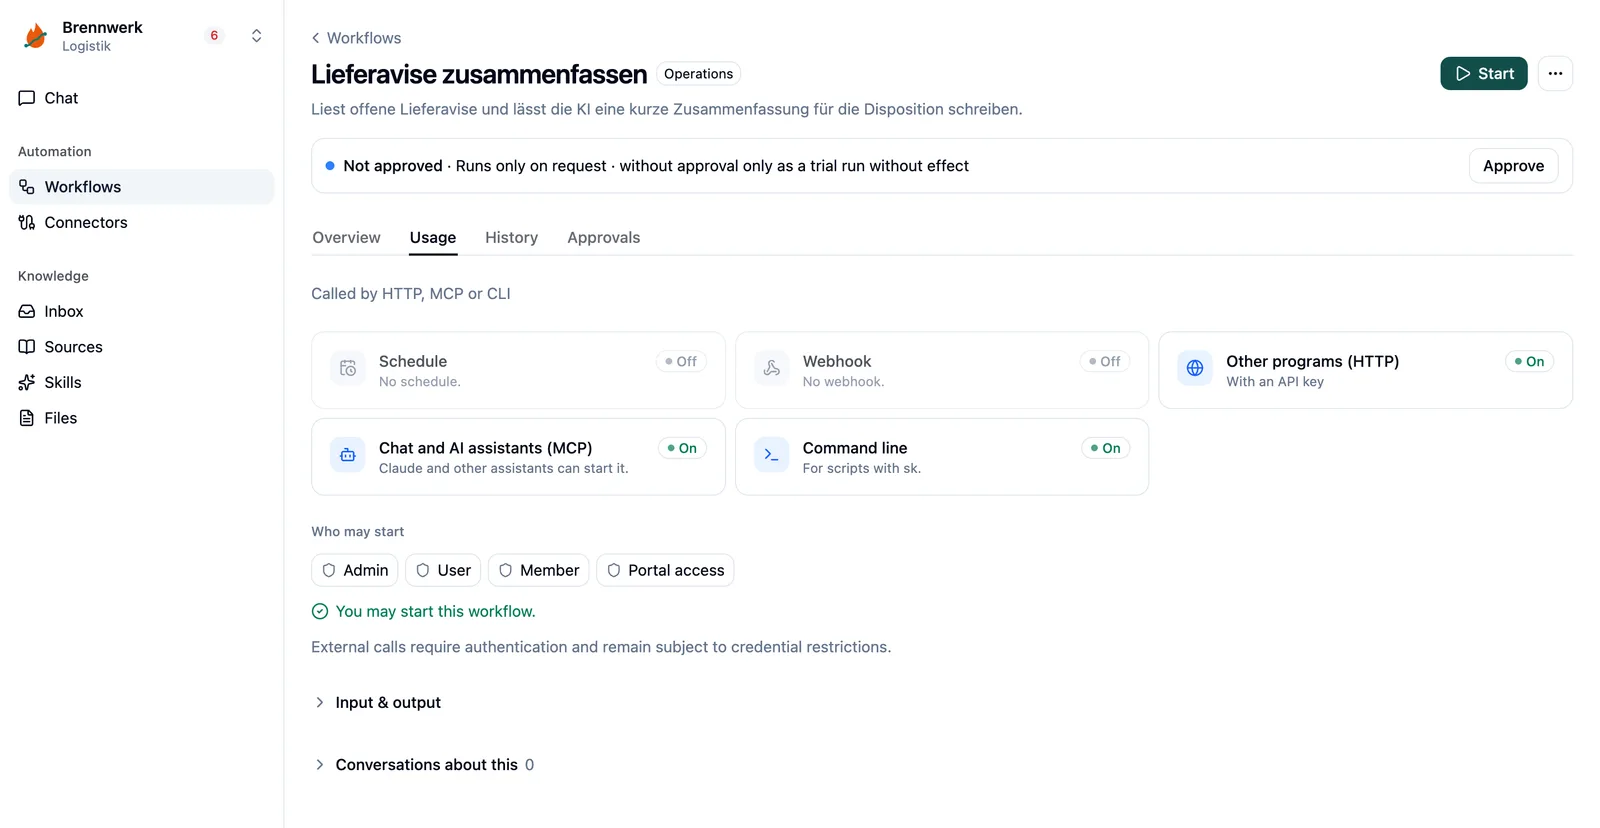Open the History tab
1600x828 pixels.
(x=511, y=238)
